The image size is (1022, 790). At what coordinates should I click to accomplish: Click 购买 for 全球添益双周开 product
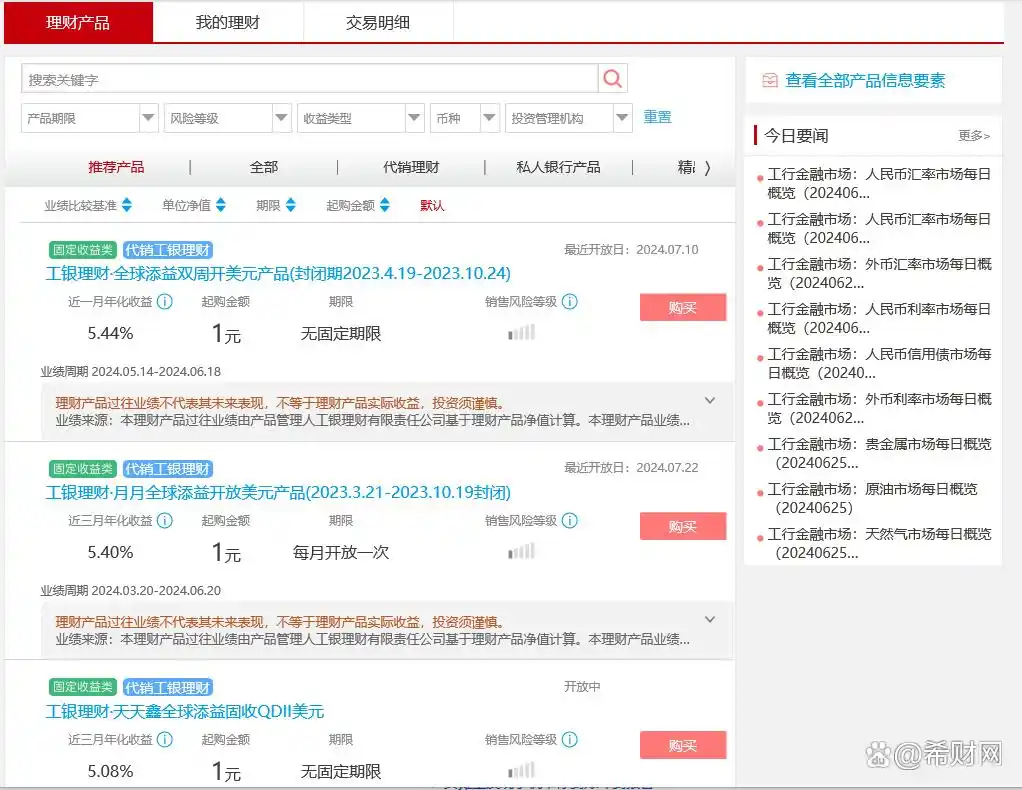tap(682, 308)
